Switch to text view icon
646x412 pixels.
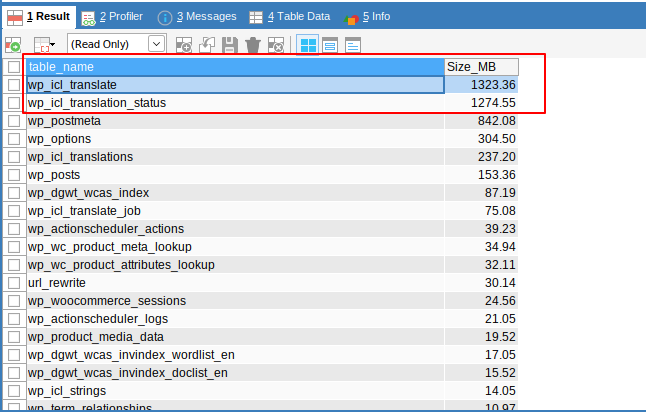(353, 44)
